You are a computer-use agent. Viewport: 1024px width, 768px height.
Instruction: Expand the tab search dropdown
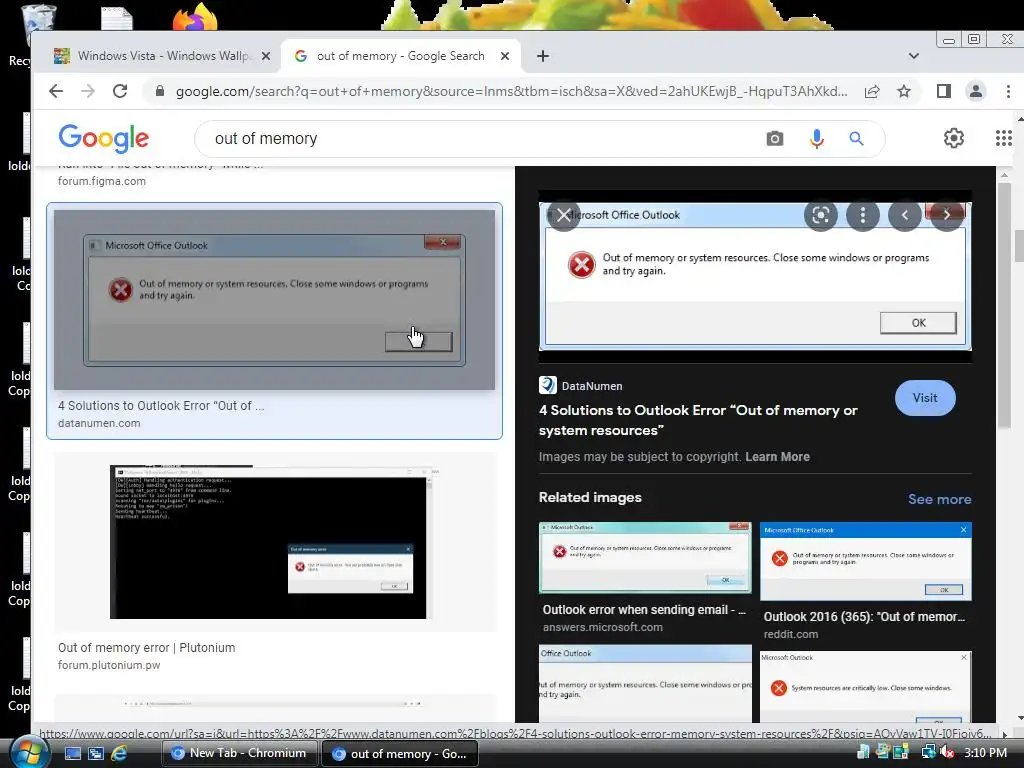(x=914, y=56)
